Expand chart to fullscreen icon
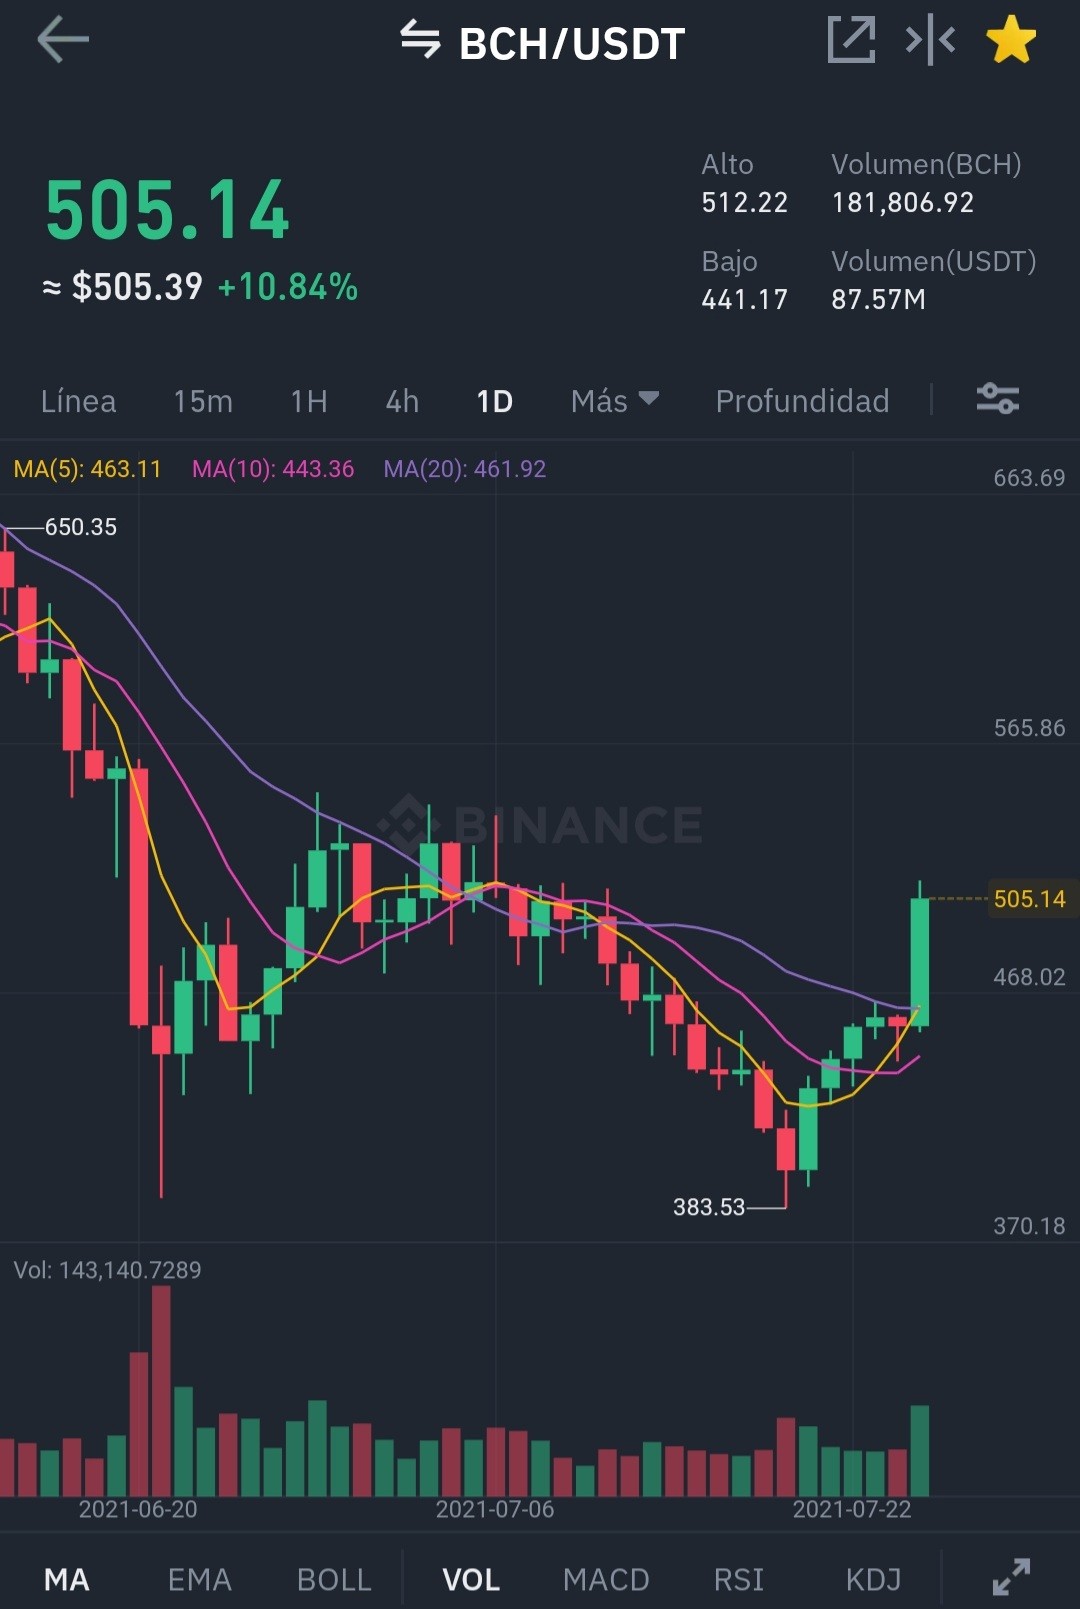This screenshot has width=1080, height=1609. pyautogui.click(x=1011, y=1577)
